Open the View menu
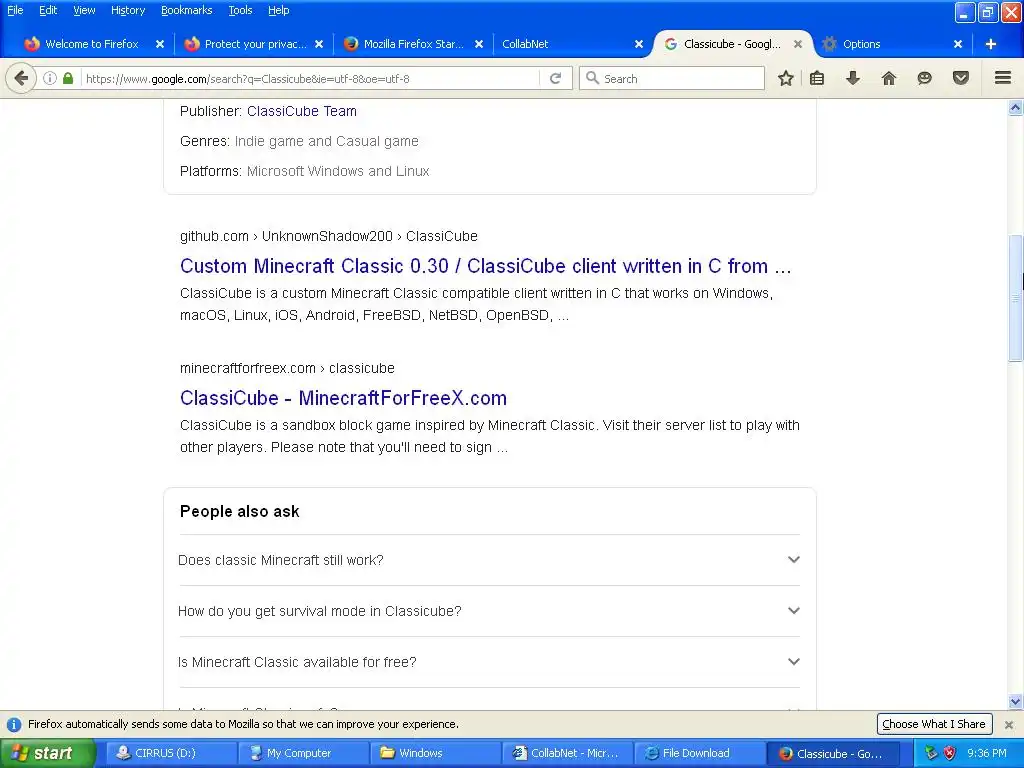This screenshot has height=768, width=1024. coord(84,10)
